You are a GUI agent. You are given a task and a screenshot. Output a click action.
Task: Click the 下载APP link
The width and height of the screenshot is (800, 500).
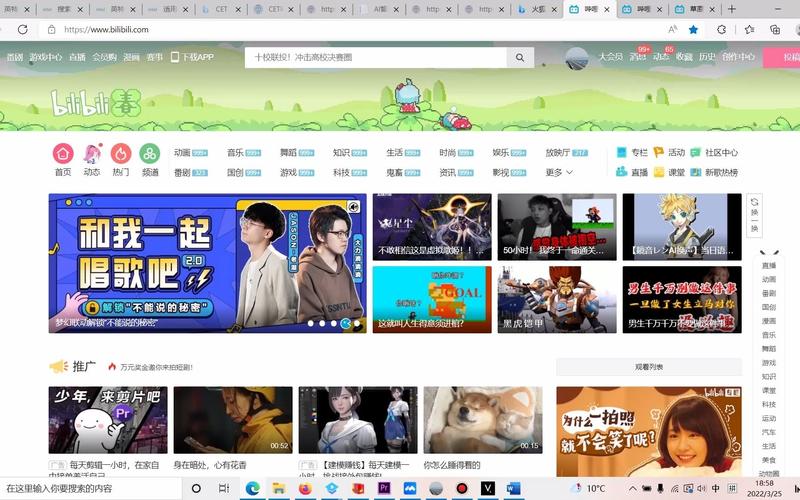coord(192,57)
